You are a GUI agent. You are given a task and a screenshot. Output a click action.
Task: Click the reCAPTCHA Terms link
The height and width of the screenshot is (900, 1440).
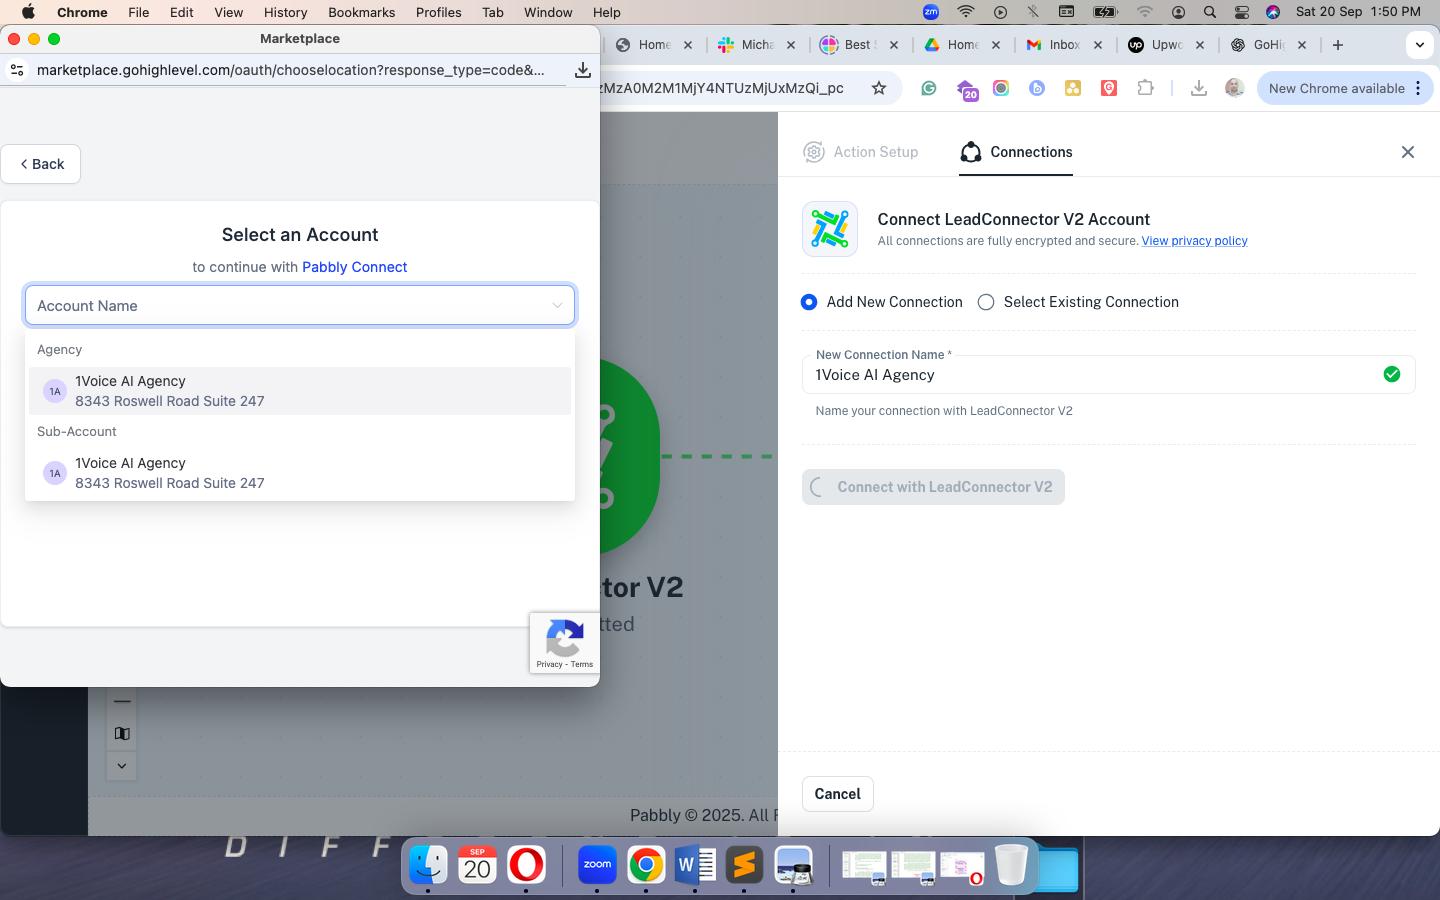click(582, 664)
